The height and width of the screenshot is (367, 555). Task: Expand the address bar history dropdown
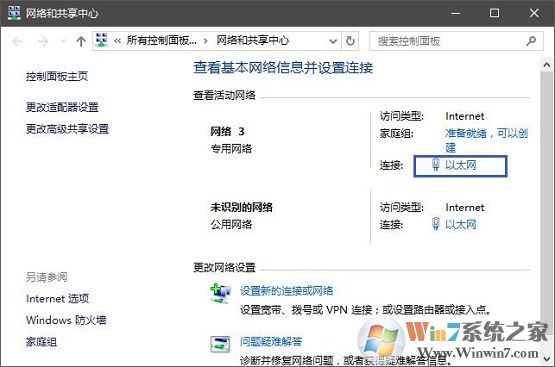(x=333, y=41)
